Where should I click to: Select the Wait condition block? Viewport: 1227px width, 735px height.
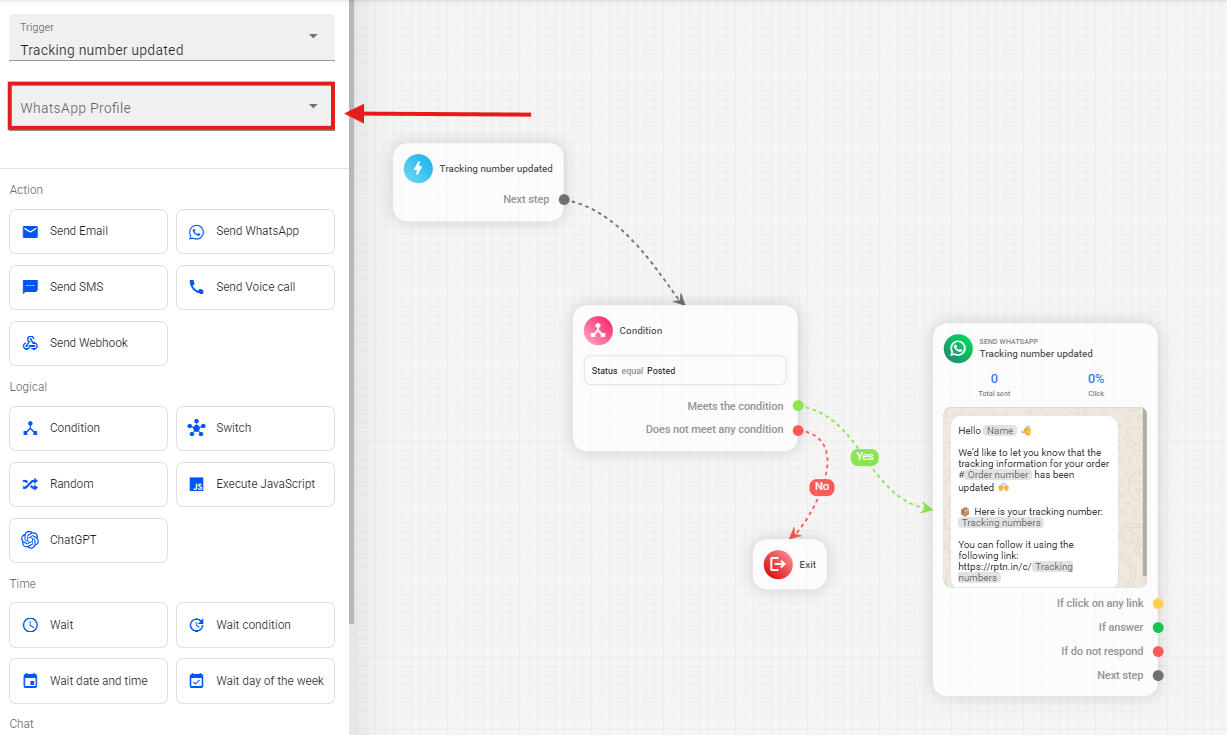click(x=255, y=625)
